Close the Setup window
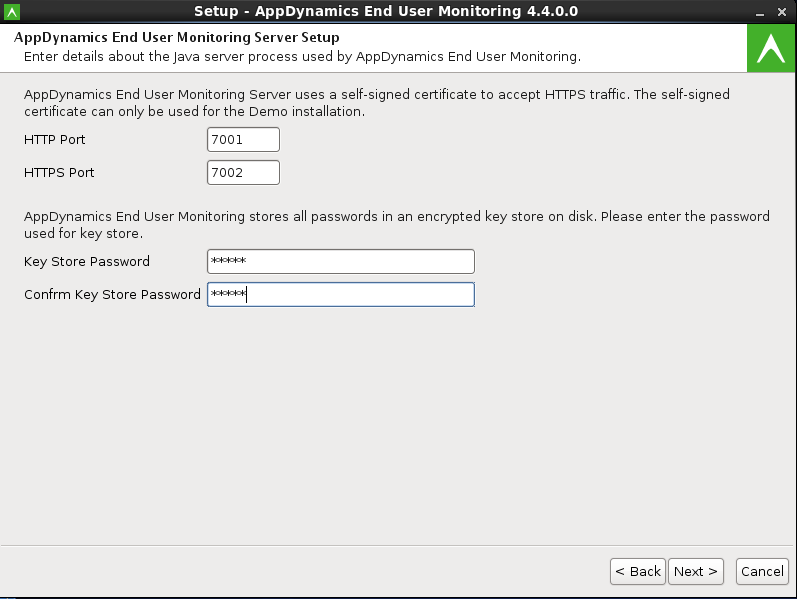Screen dimensions: 797x599 pyautogui.click(x=782, y=12)
